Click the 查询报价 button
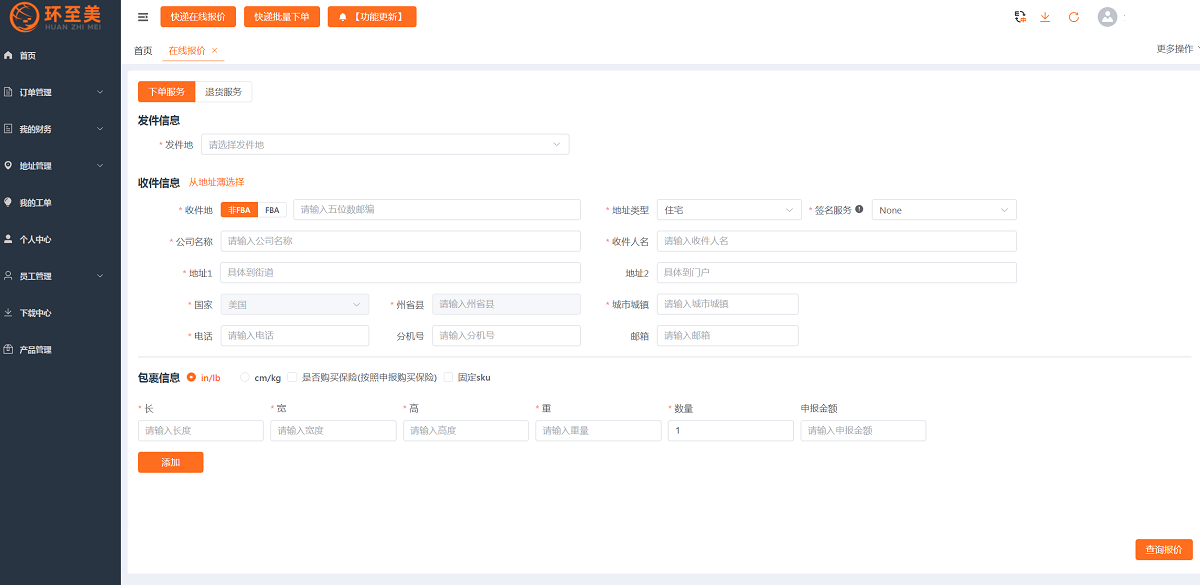Image resolution: width=1200 pixels, height=585 pixels. [x=1163, y=549]
